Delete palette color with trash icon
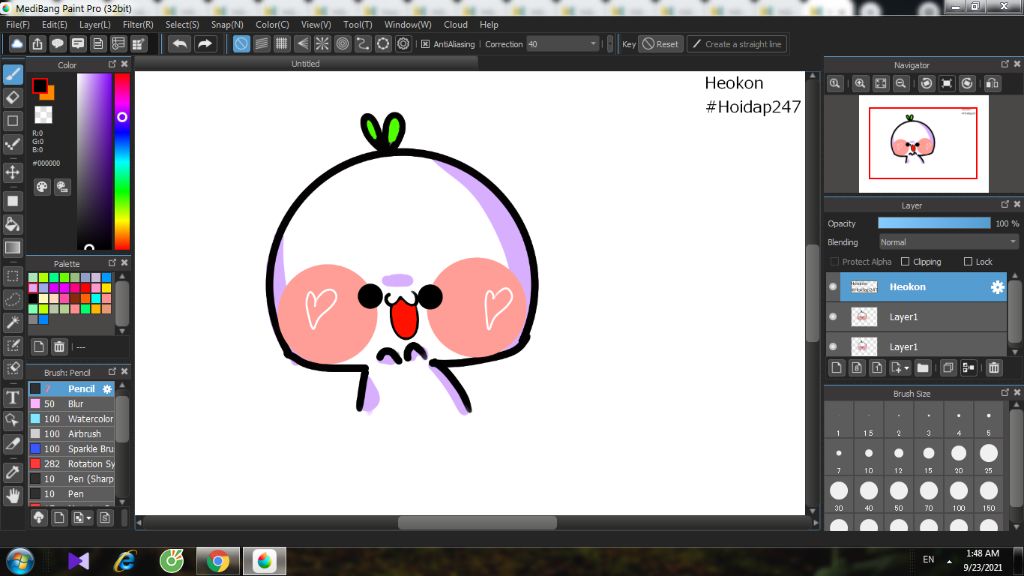This screenshot has width=1024, height=576. pyautogui.click(x=59, y=347)
